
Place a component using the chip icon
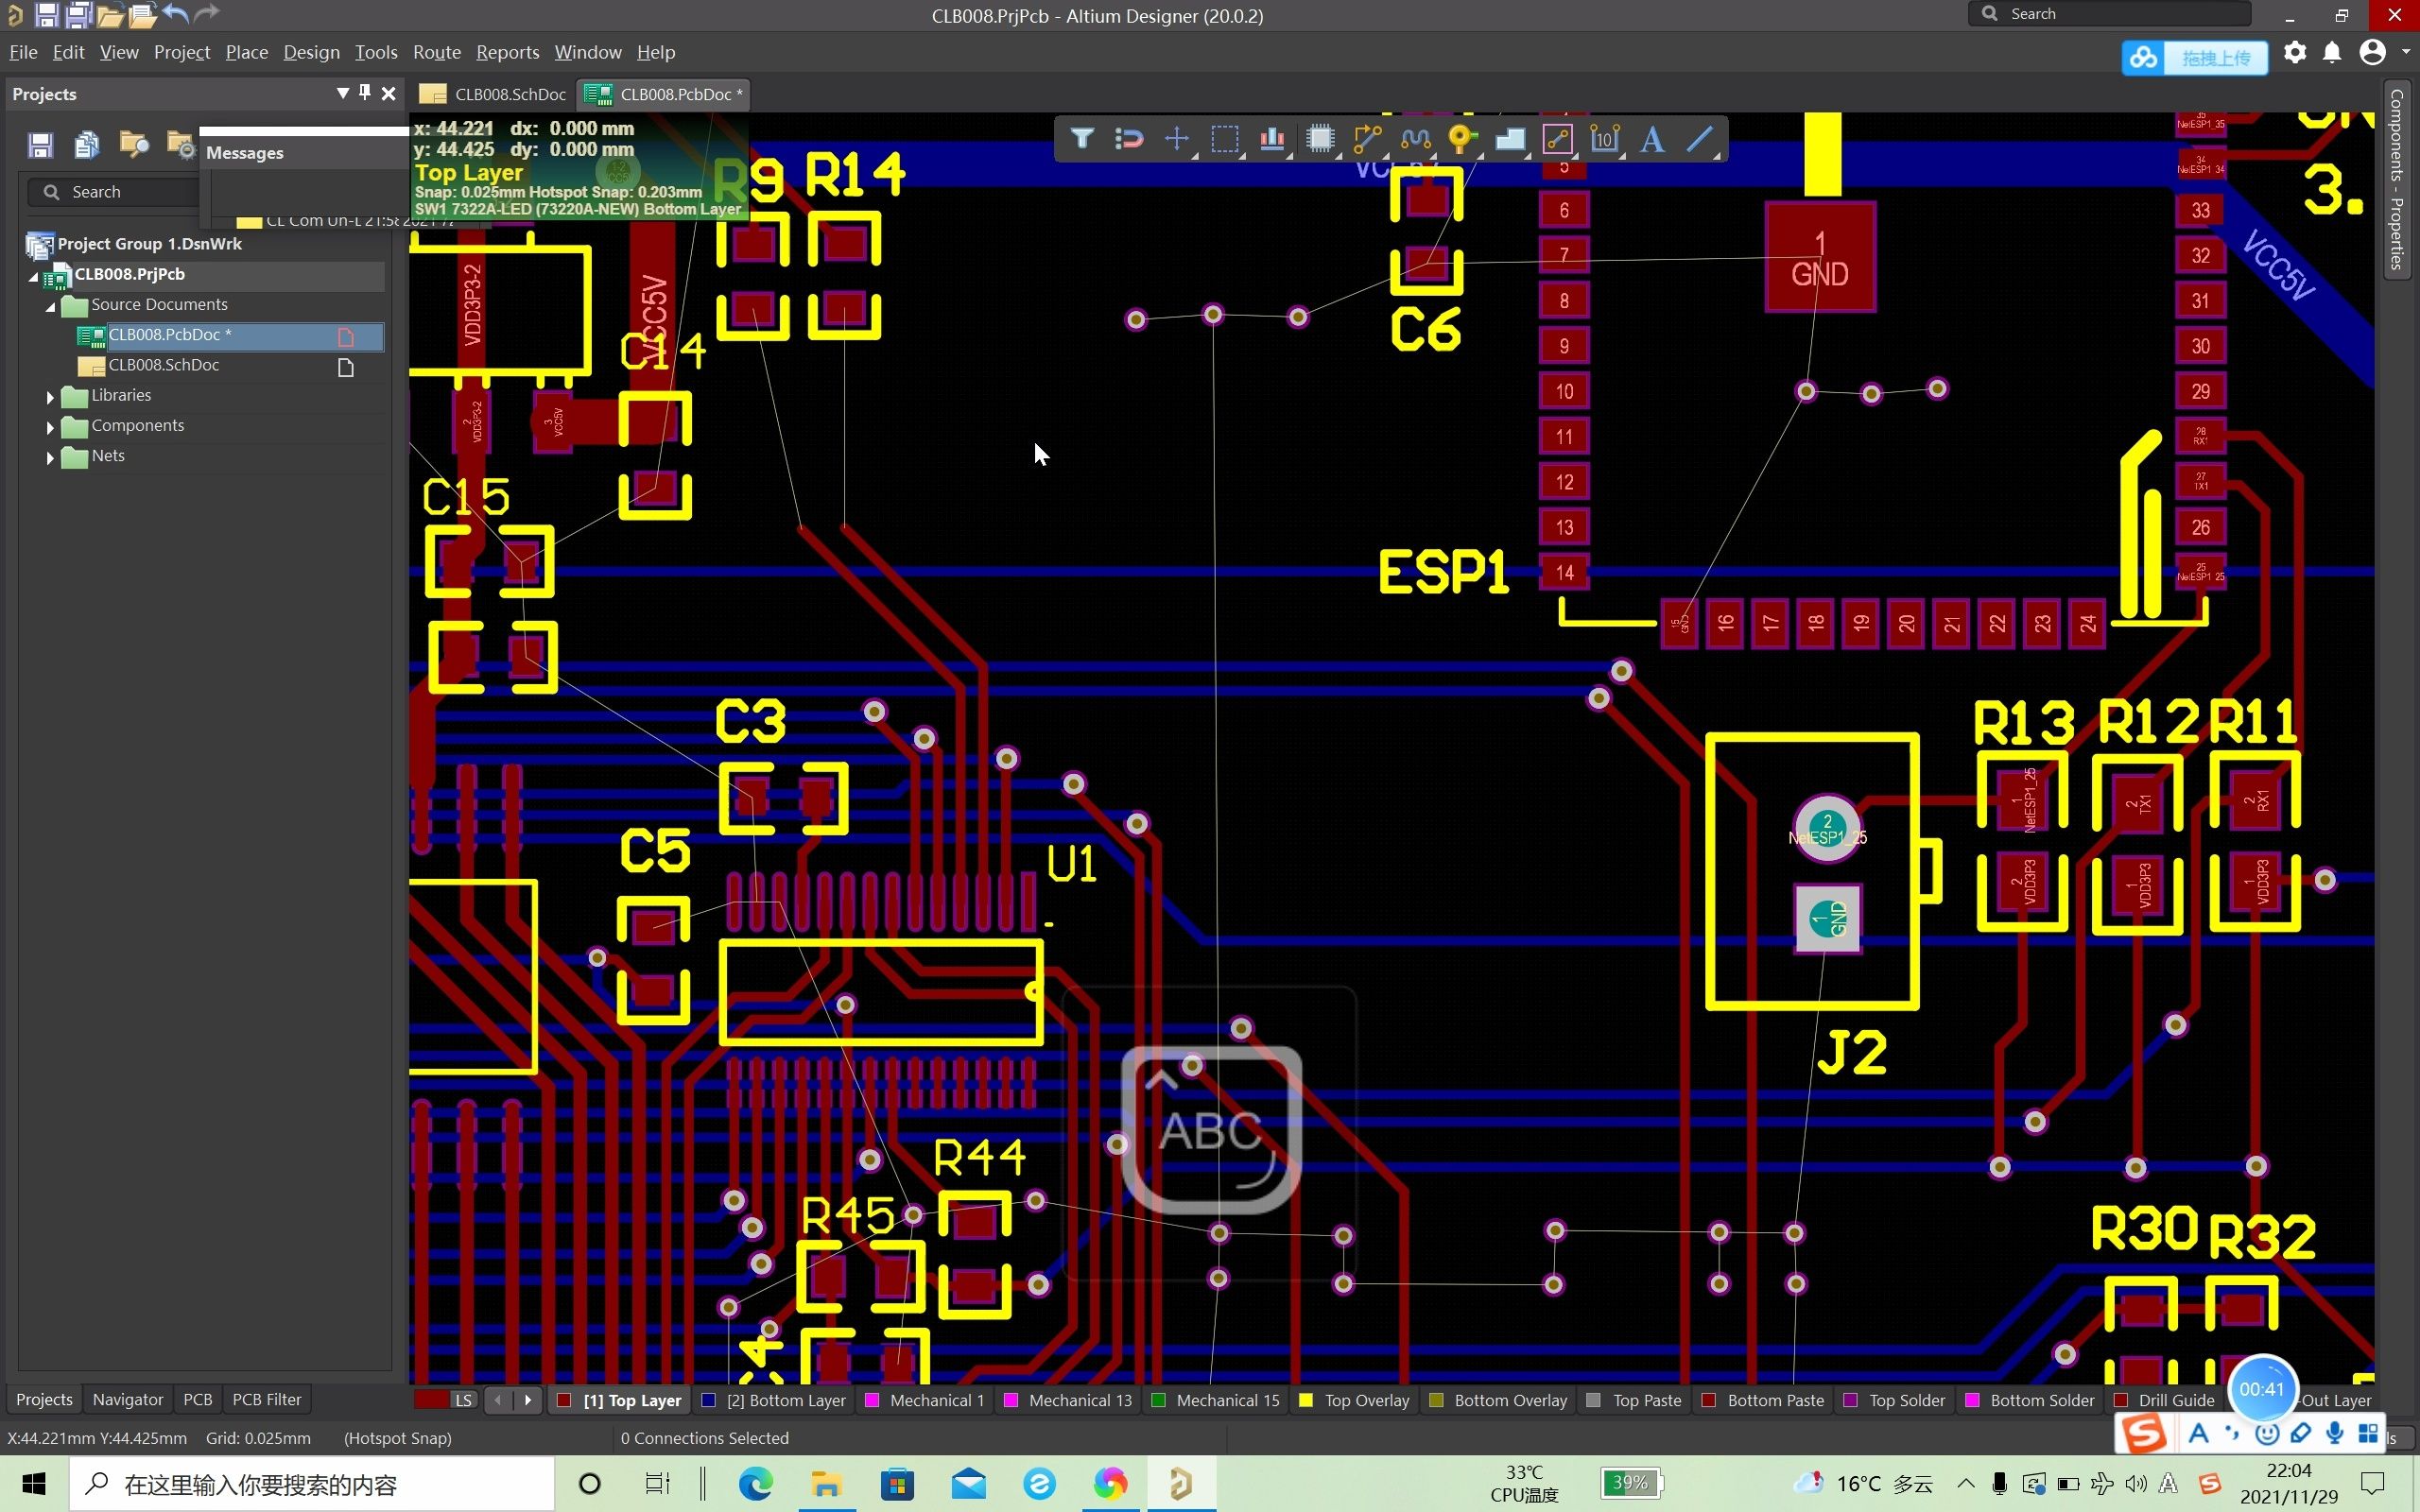point(1322,139)
